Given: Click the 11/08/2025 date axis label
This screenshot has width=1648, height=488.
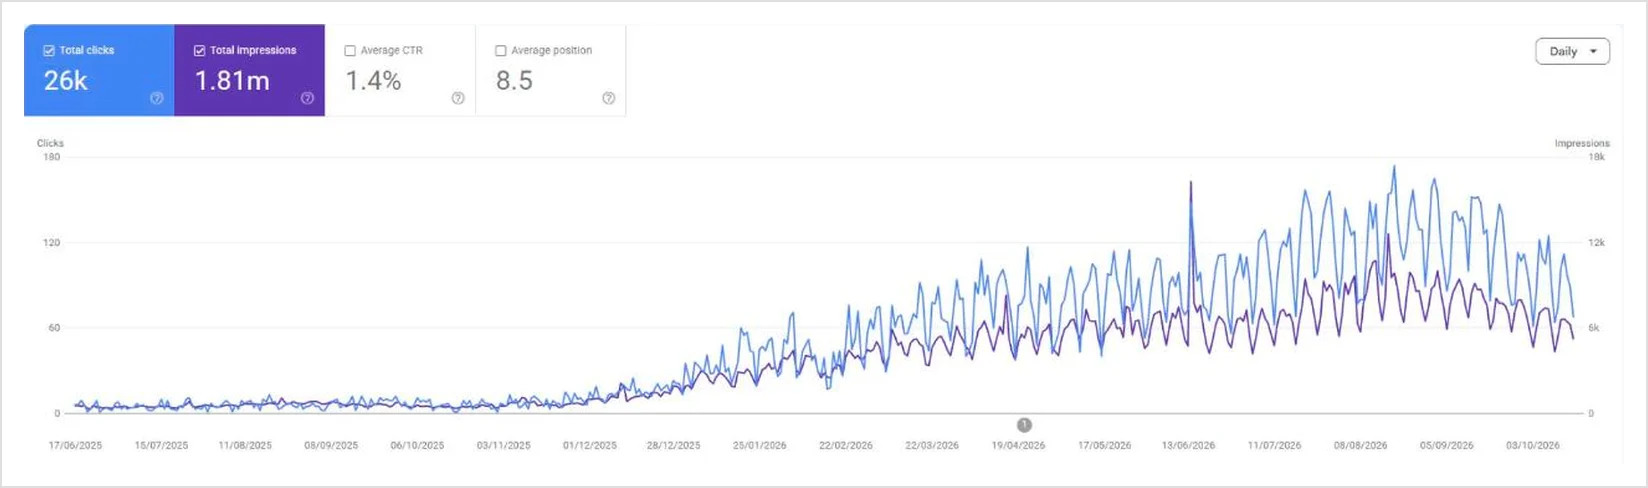Looking at the screenshot, I should [x=245, y=446].
